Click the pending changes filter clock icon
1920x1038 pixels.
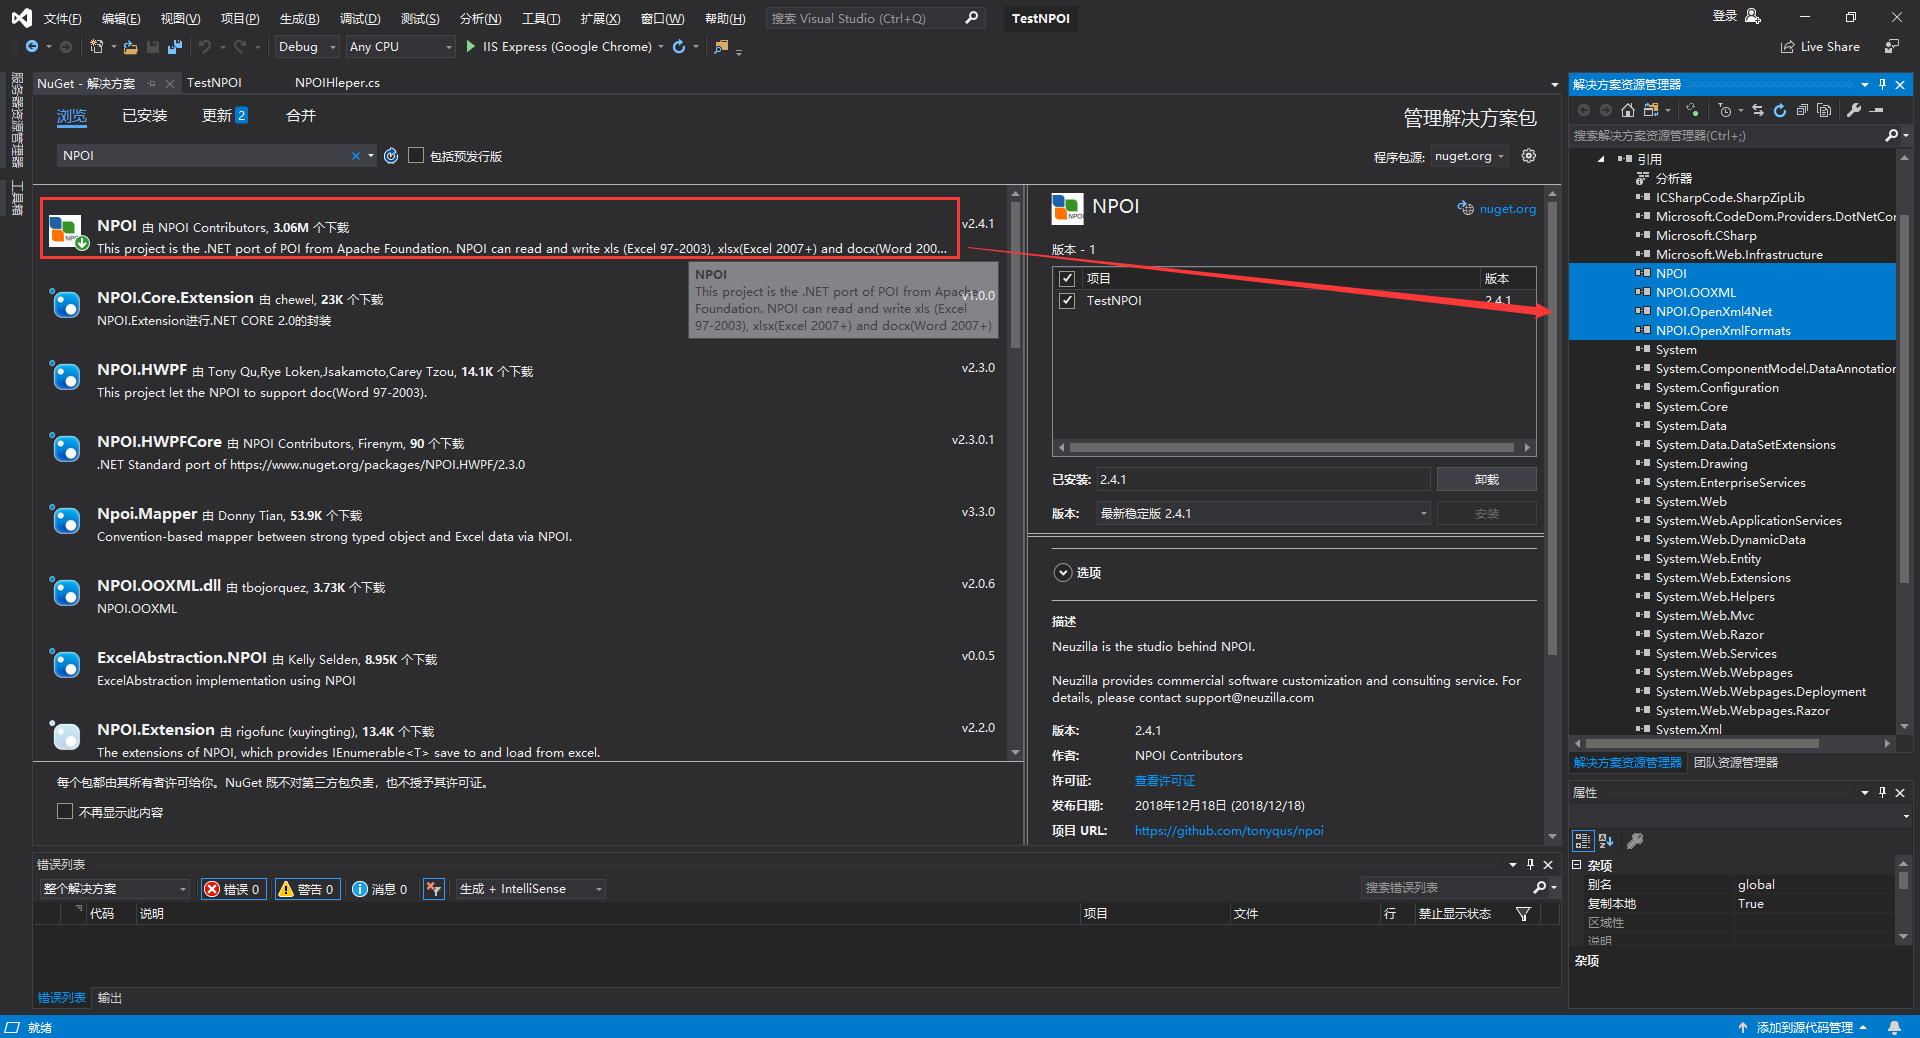coord(1725,110)
